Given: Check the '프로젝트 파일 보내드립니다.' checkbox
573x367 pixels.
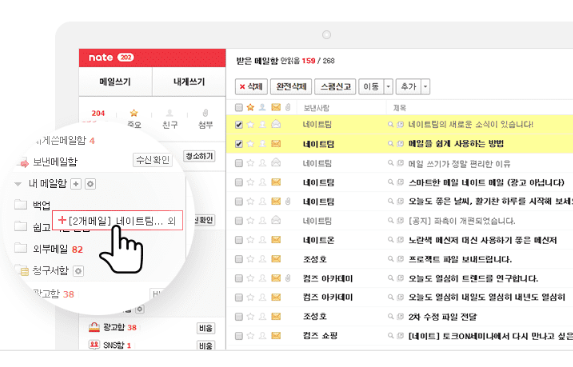Looking at the screenshot, I should (x=239, y=259).
